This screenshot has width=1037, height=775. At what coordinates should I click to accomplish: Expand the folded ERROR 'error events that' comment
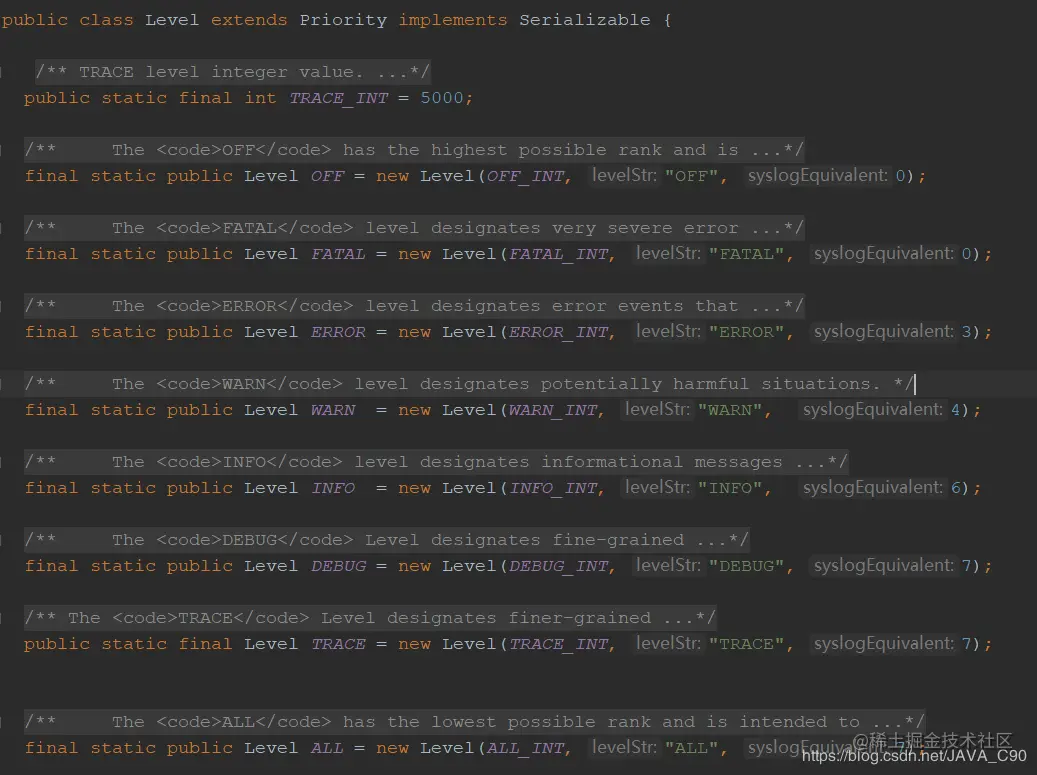point(414,306)
